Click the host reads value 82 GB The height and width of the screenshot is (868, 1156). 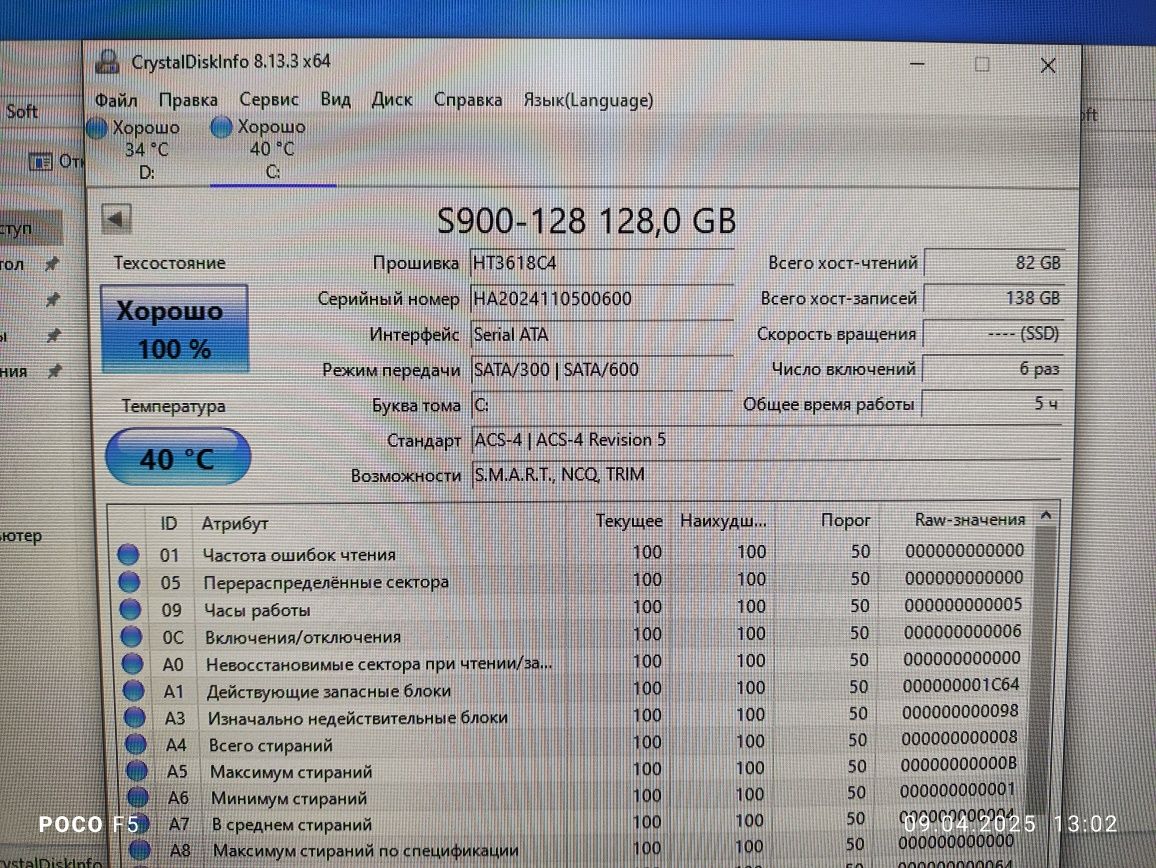(x=993, y=263)
